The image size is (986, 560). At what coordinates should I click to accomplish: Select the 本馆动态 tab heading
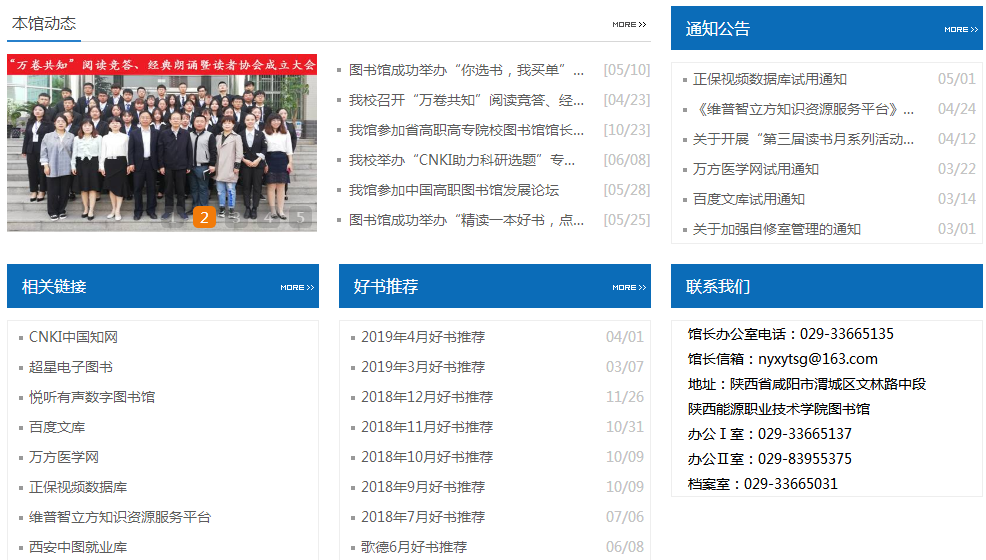44,24
